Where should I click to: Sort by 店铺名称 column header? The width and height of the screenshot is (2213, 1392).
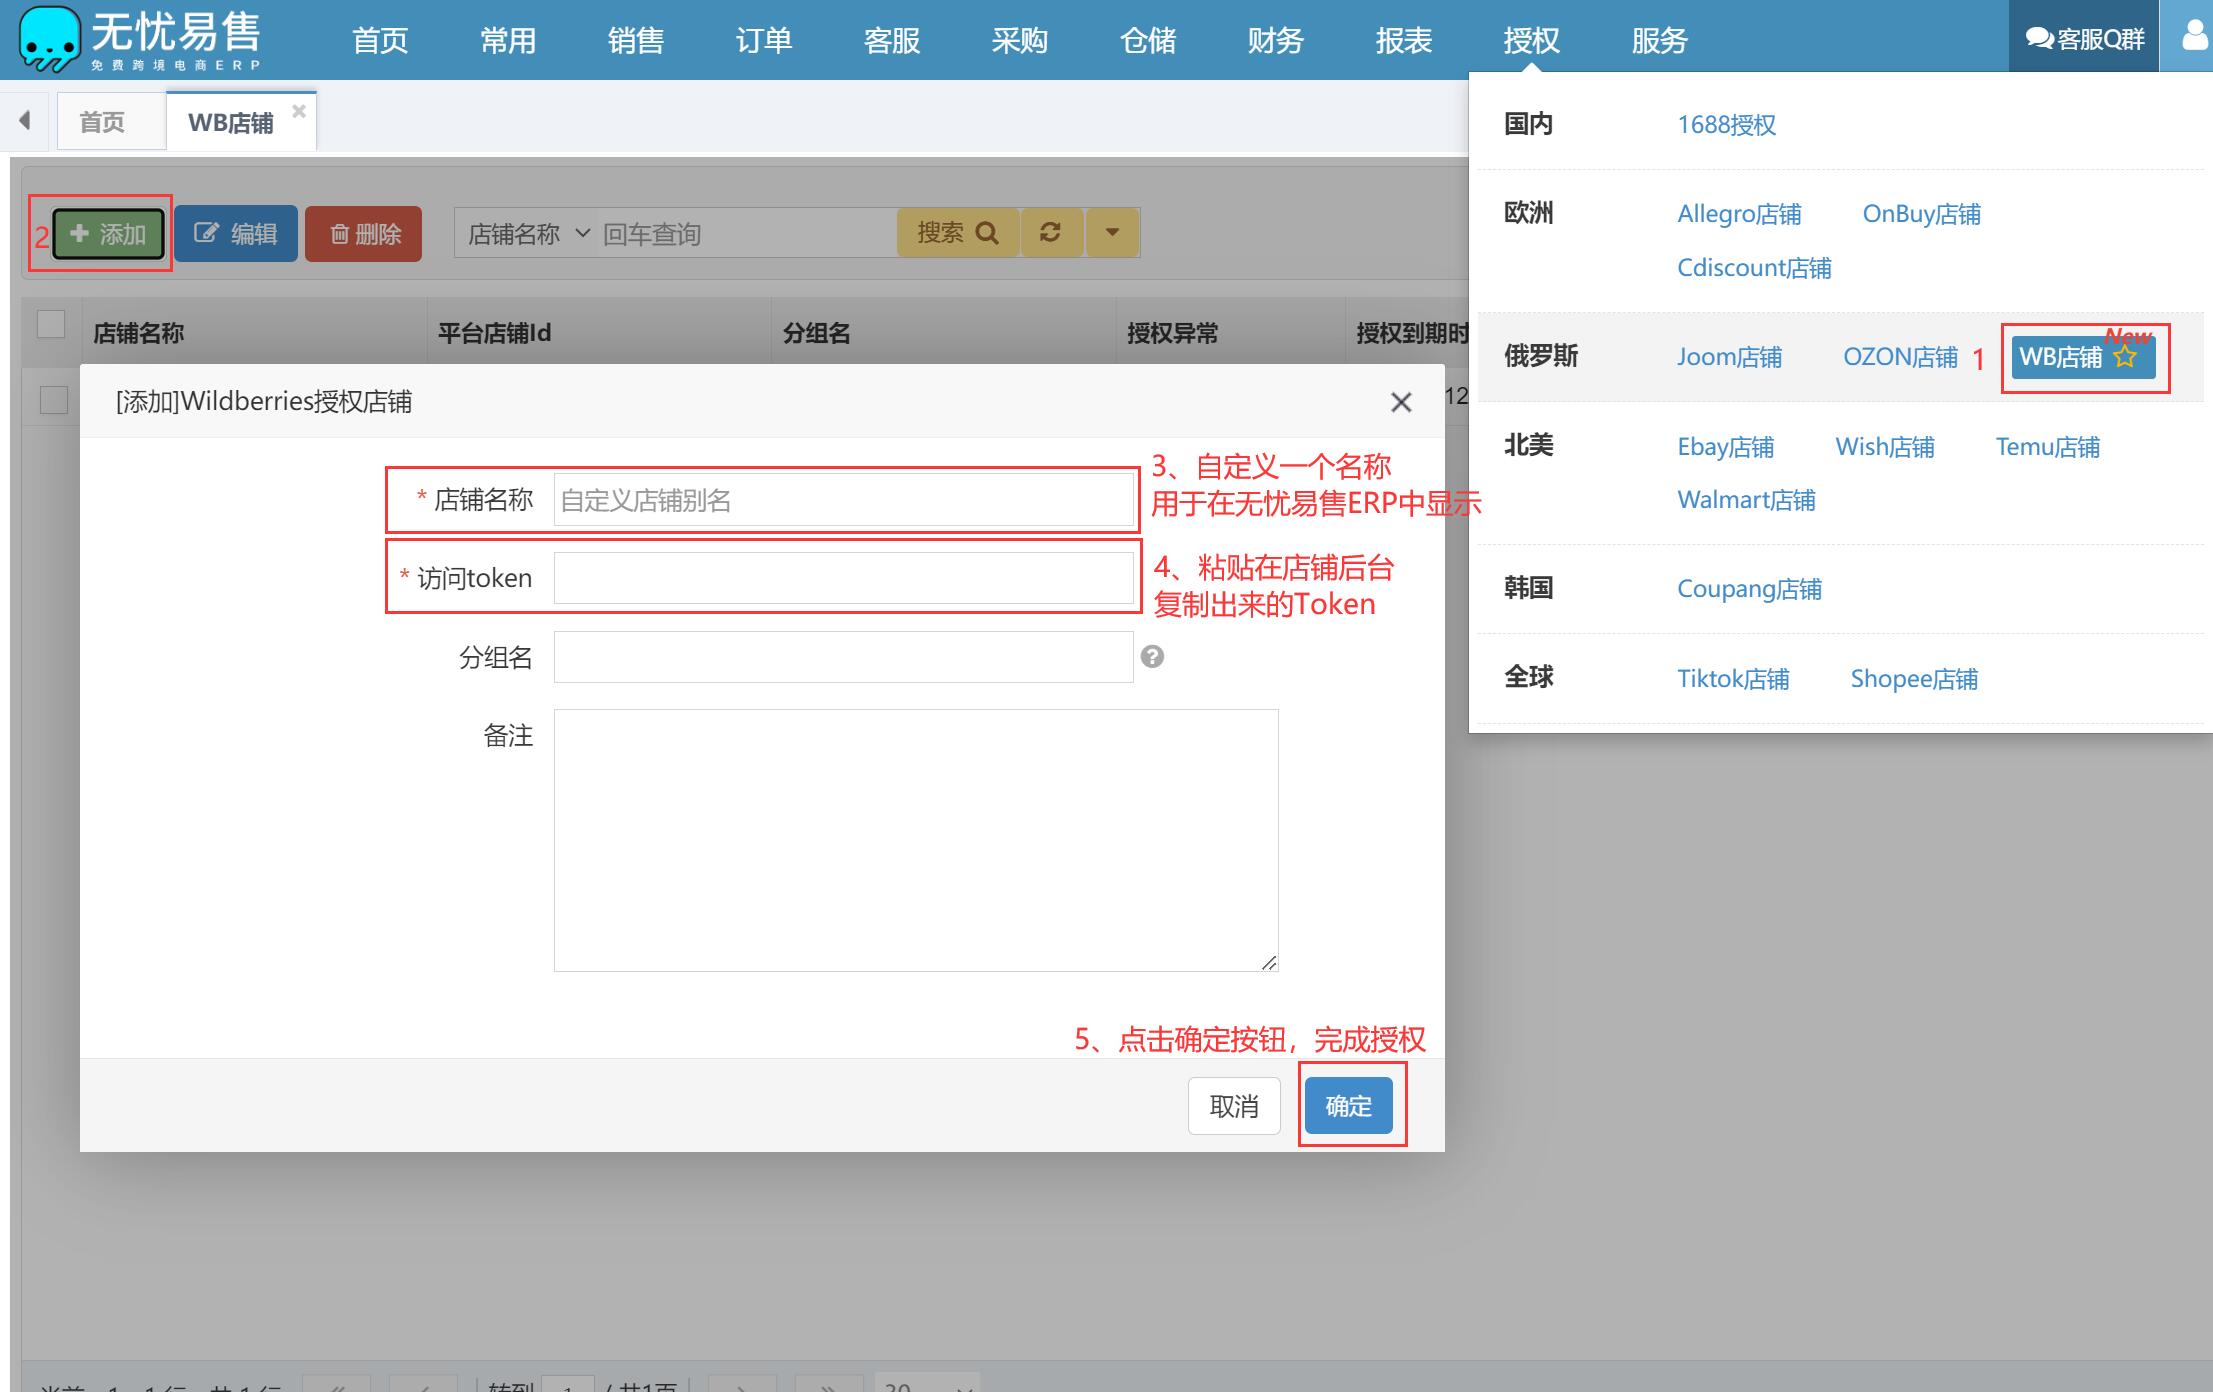[138, 333]
